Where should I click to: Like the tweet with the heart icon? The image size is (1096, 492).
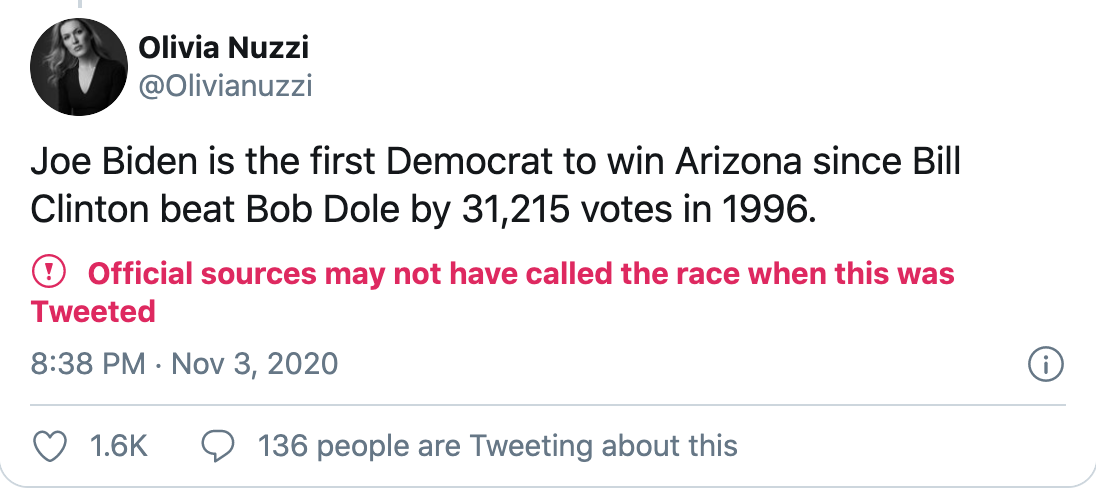click(51, 445)
